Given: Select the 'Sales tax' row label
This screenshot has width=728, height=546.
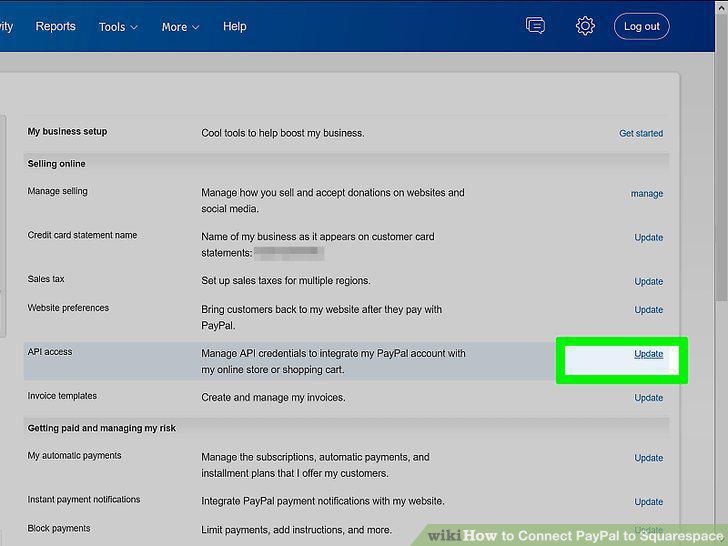Looking at the screenshot, I should [x=46, y=279].
